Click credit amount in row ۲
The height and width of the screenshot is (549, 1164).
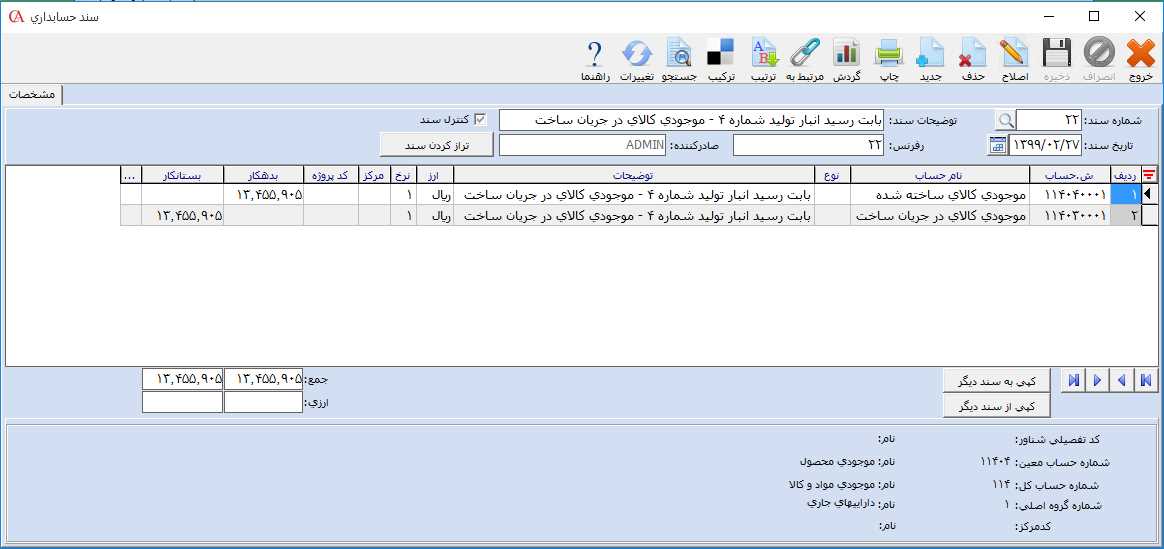[183, 215]
